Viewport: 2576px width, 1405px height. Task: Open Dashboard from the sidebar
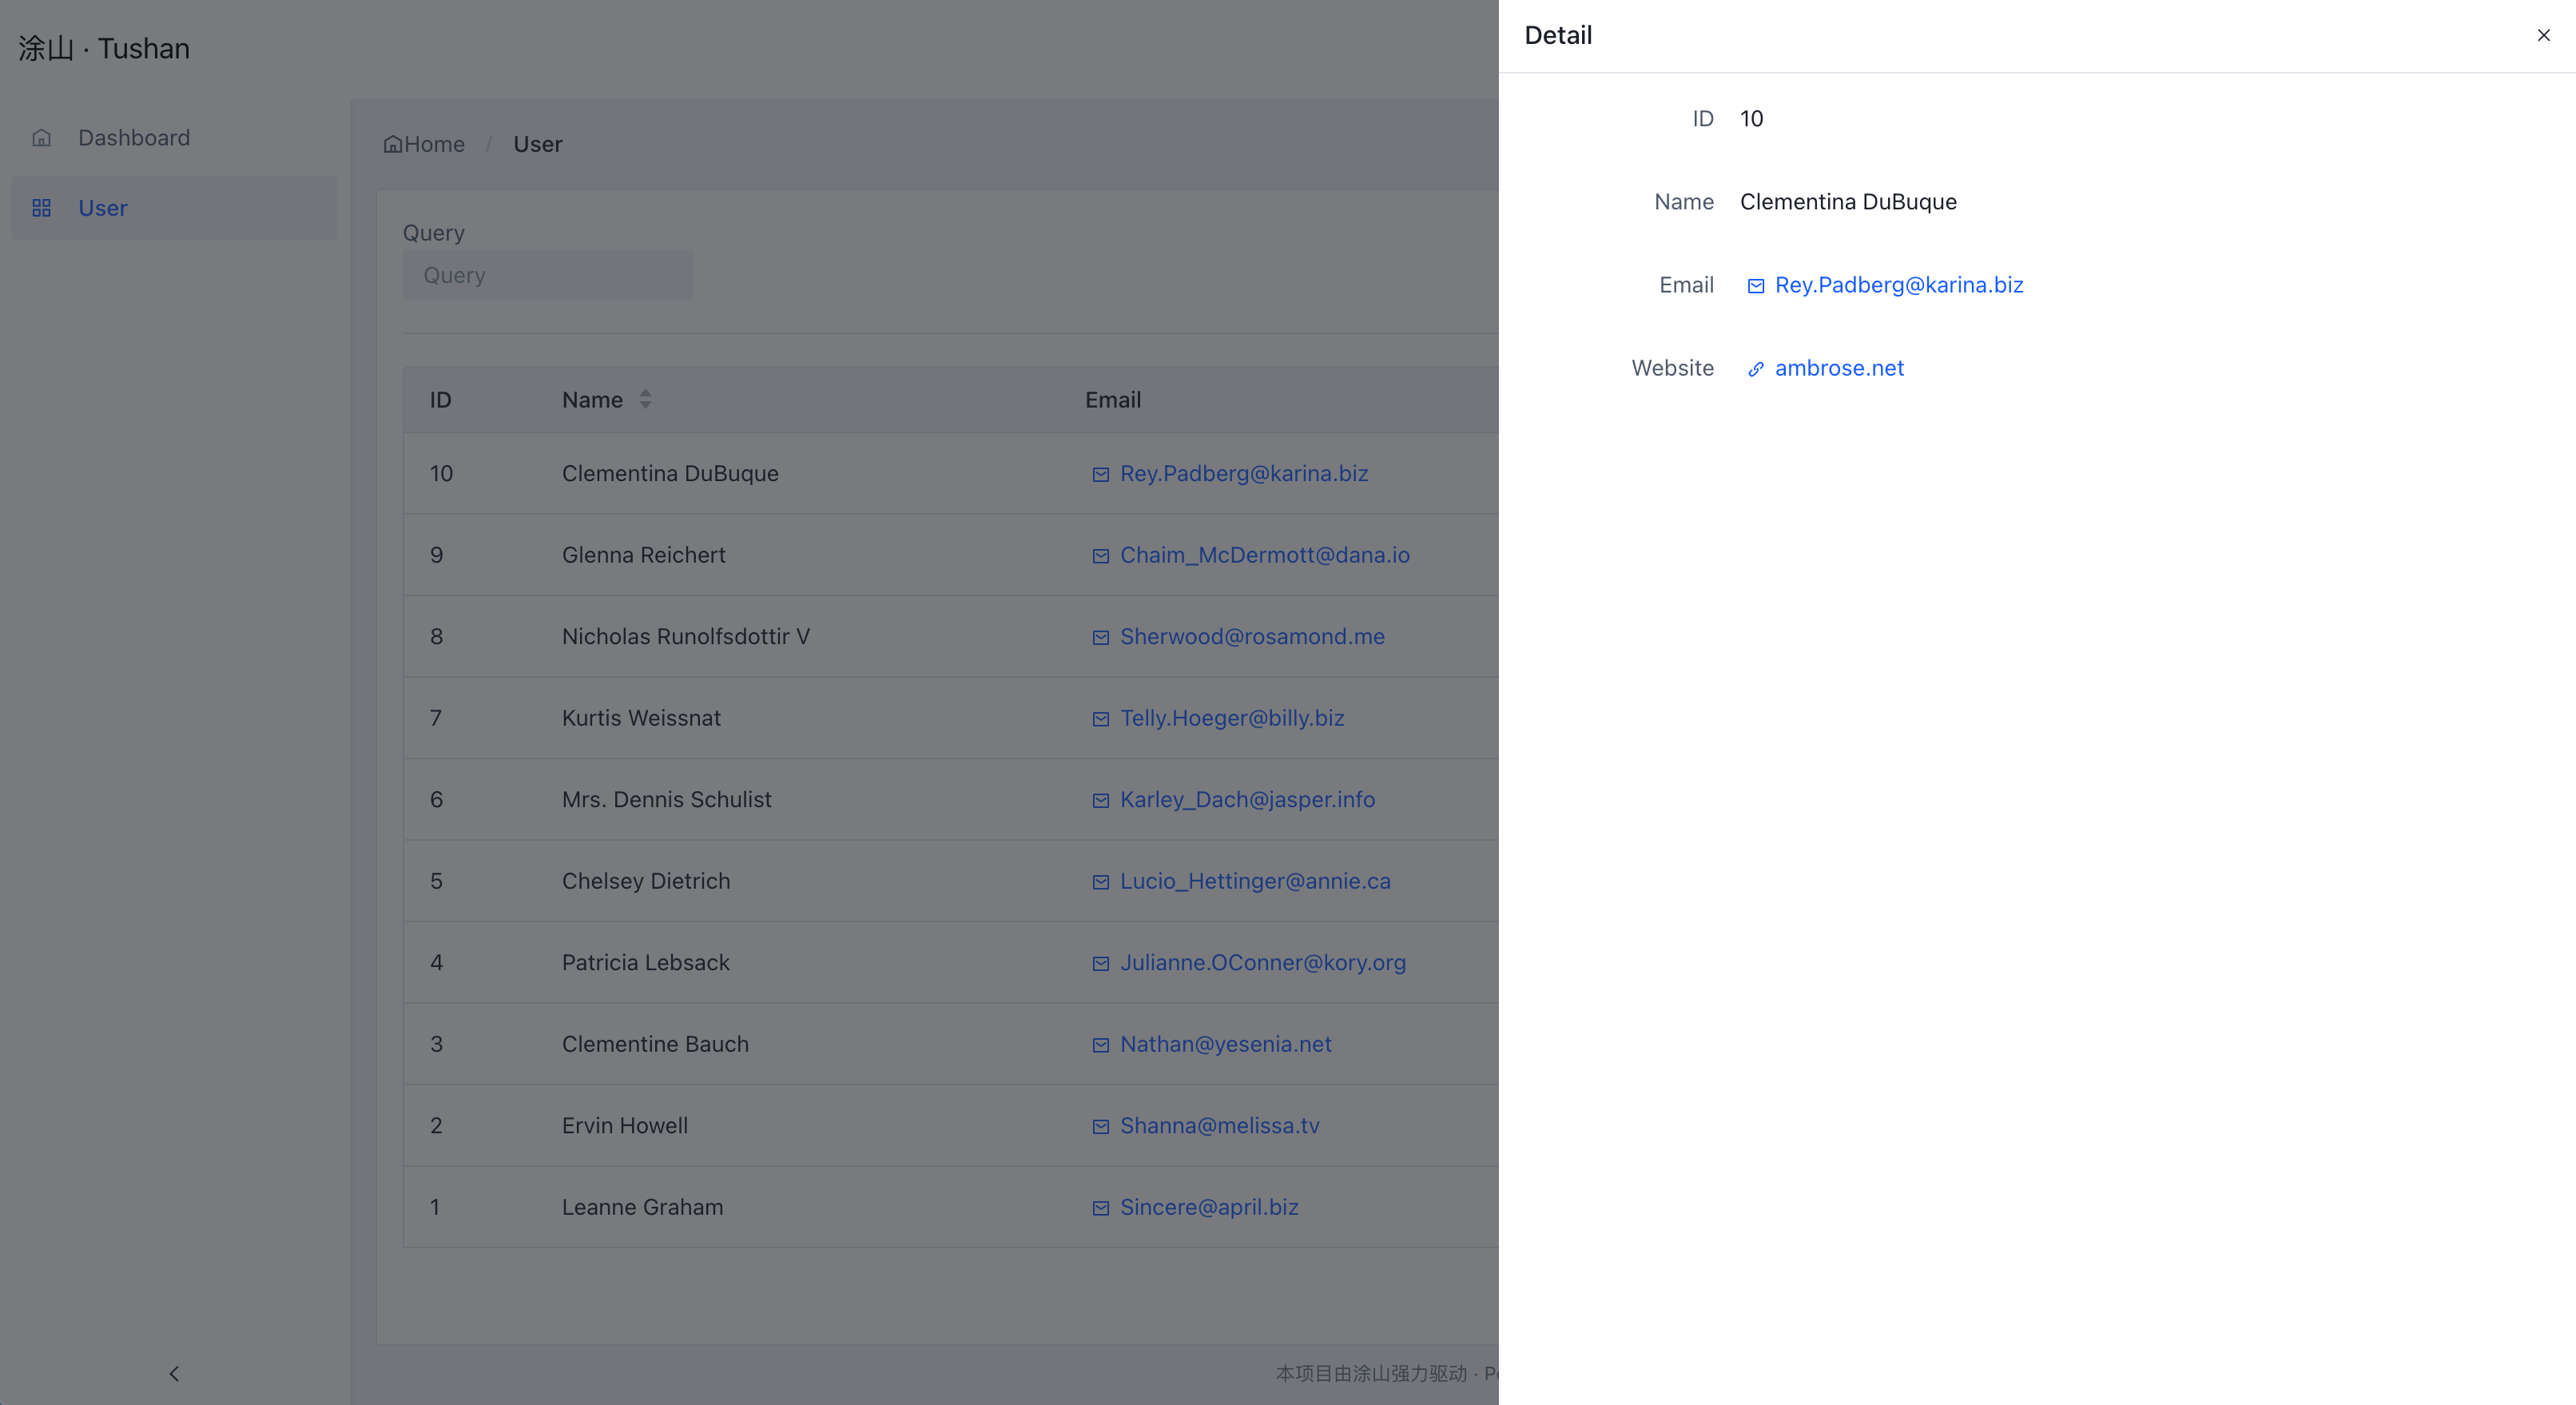click(134, 138)
